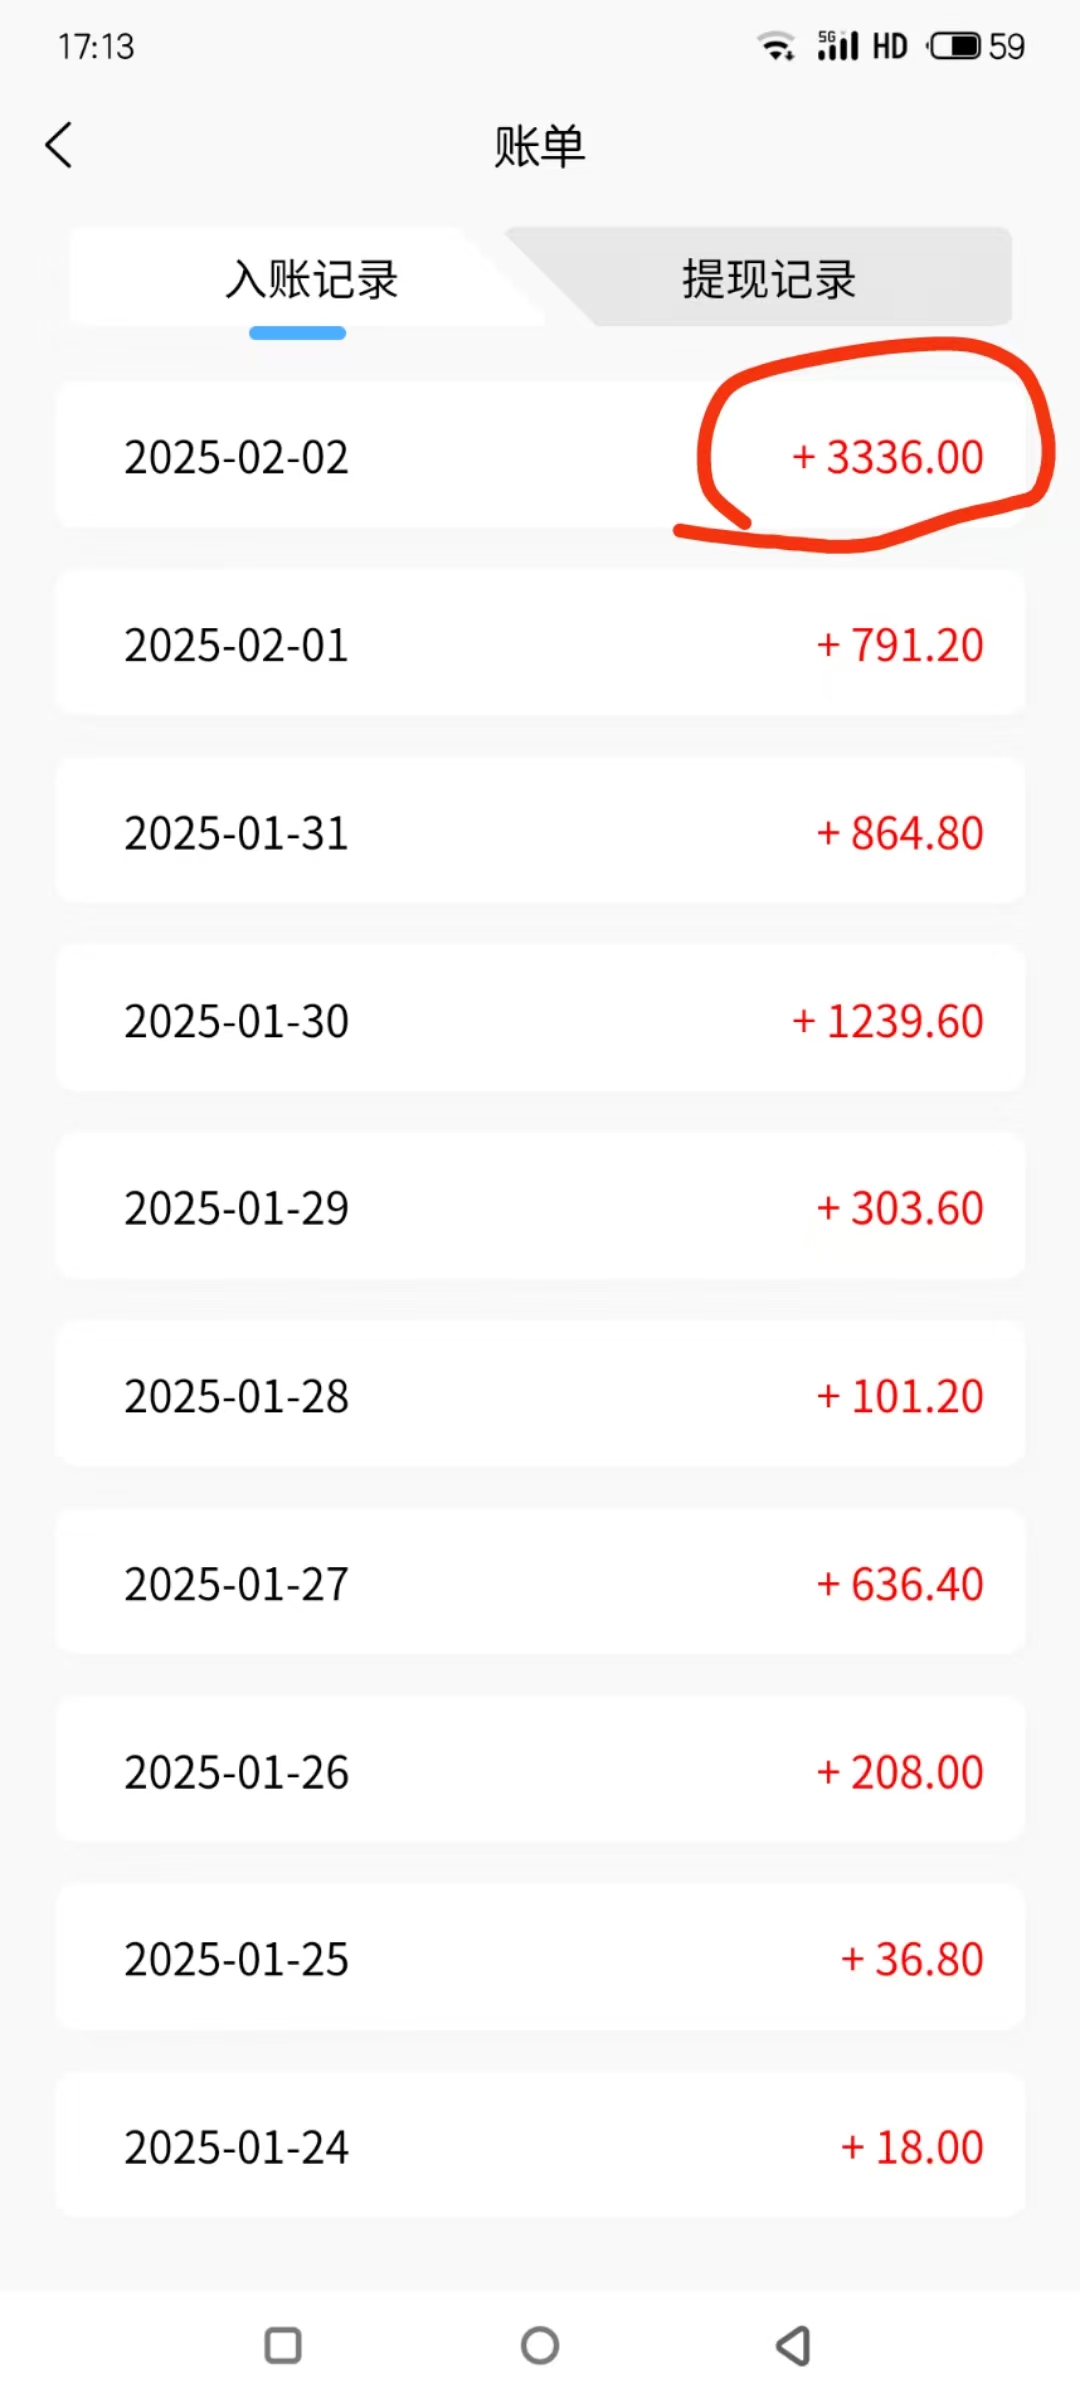This screenshot has height=2400, width=1080.
Task: Open the 2025-01-24 record of +18.00
Action: click(x=540, y=2146)
